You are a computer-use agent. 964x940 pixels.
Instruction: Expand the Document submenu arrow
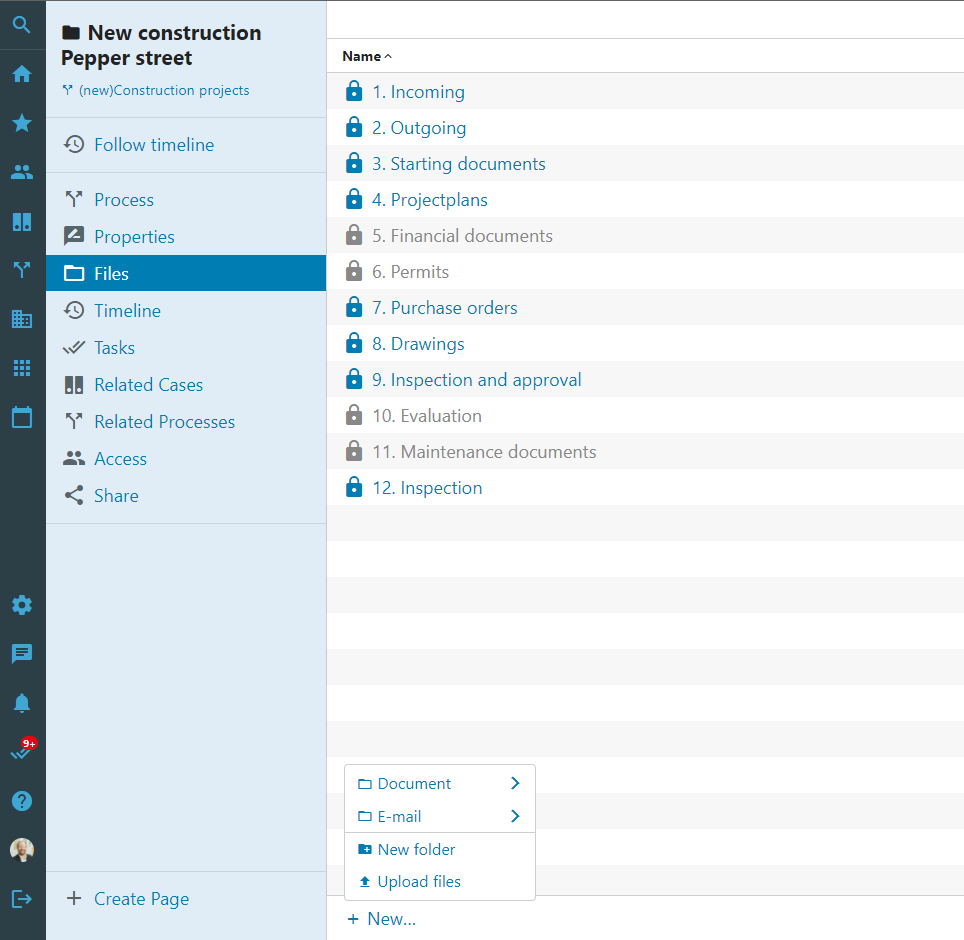(x=515, y=784)
